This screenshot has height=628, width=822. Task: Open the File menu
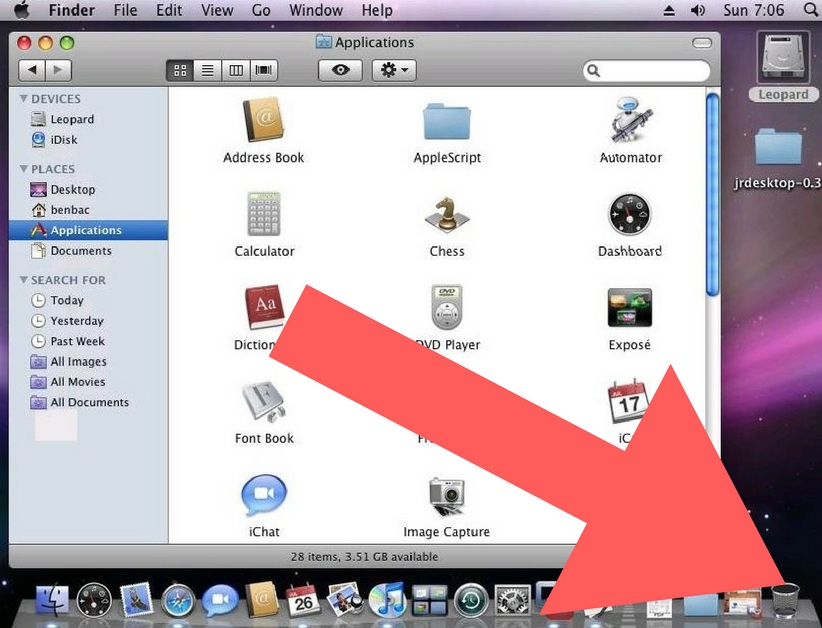[125, 10]
